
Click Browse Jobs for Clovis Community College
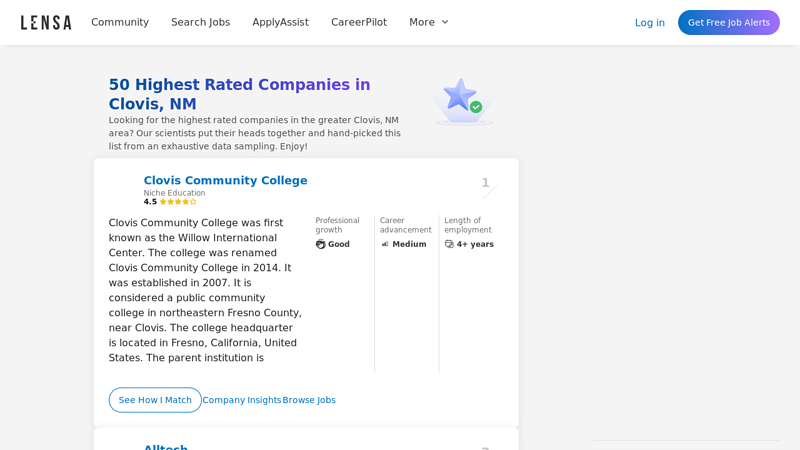(x=309, y=400)
